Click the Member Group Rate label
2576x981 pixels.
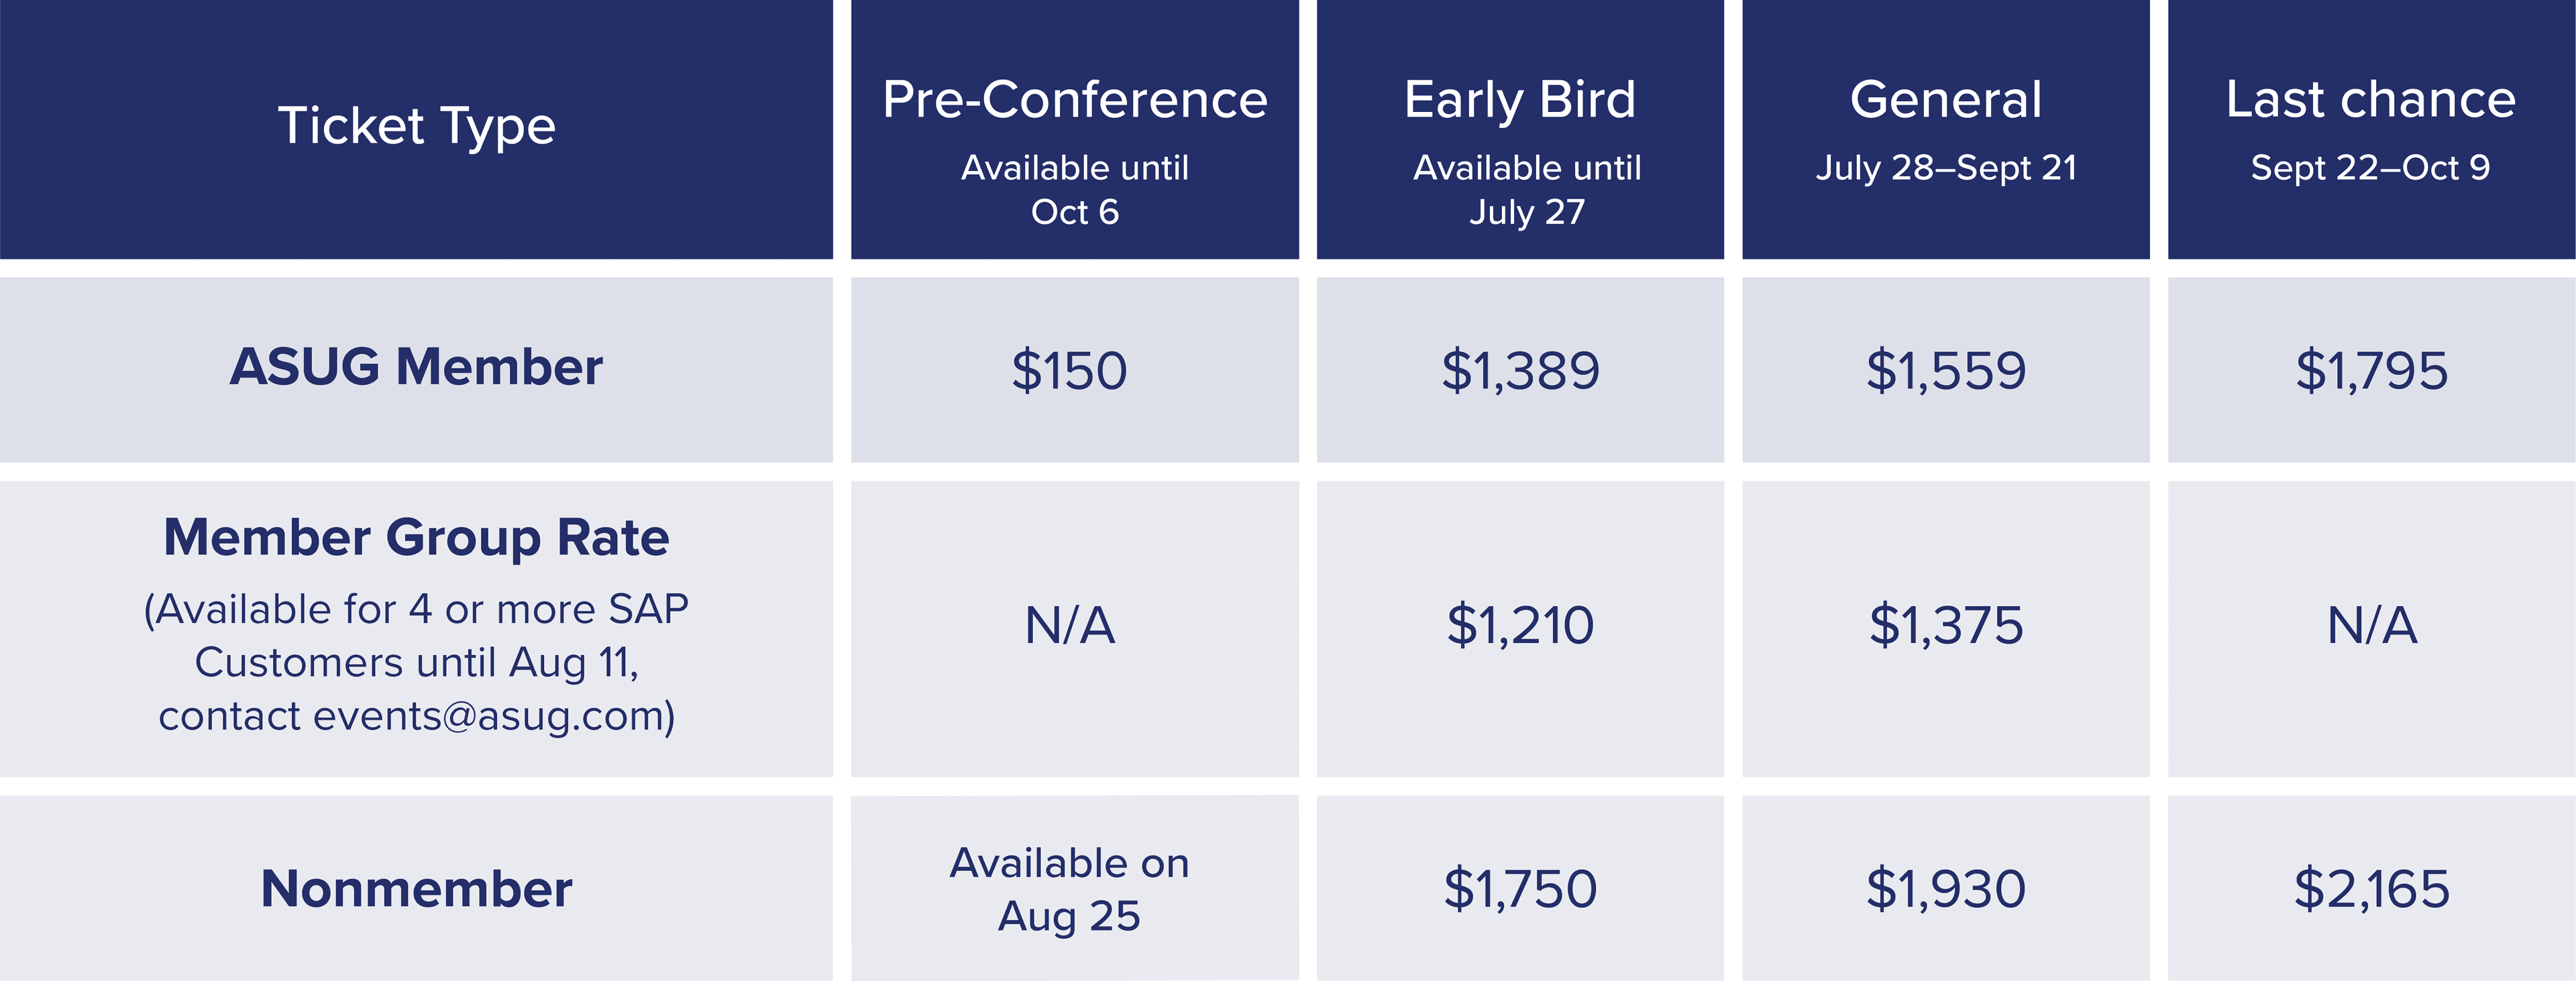416,537
